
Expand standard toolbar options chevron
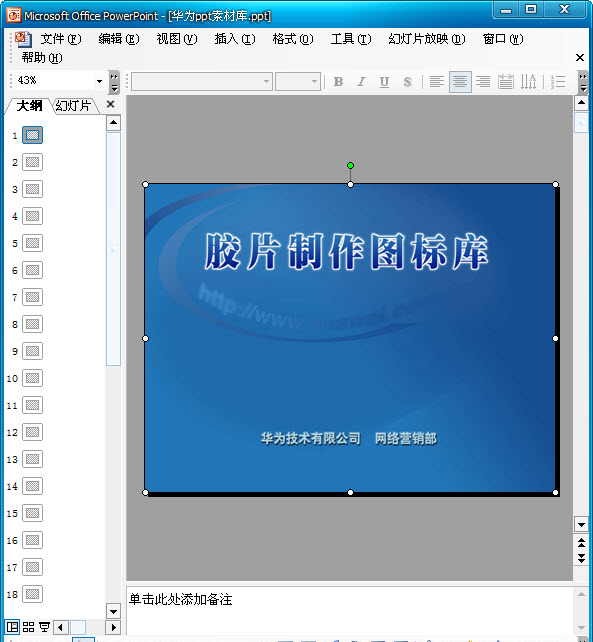[x=114, y=82]
